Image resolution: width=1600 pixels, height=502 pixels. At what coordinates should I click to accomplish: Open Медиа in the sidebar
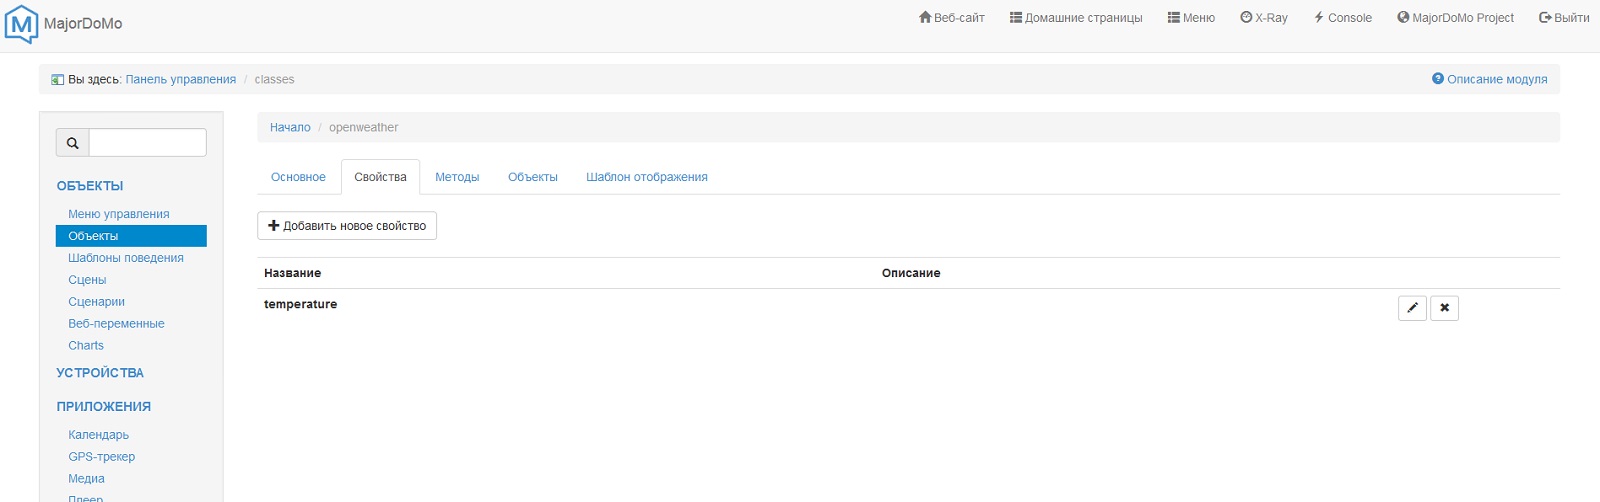coord(86,479)
